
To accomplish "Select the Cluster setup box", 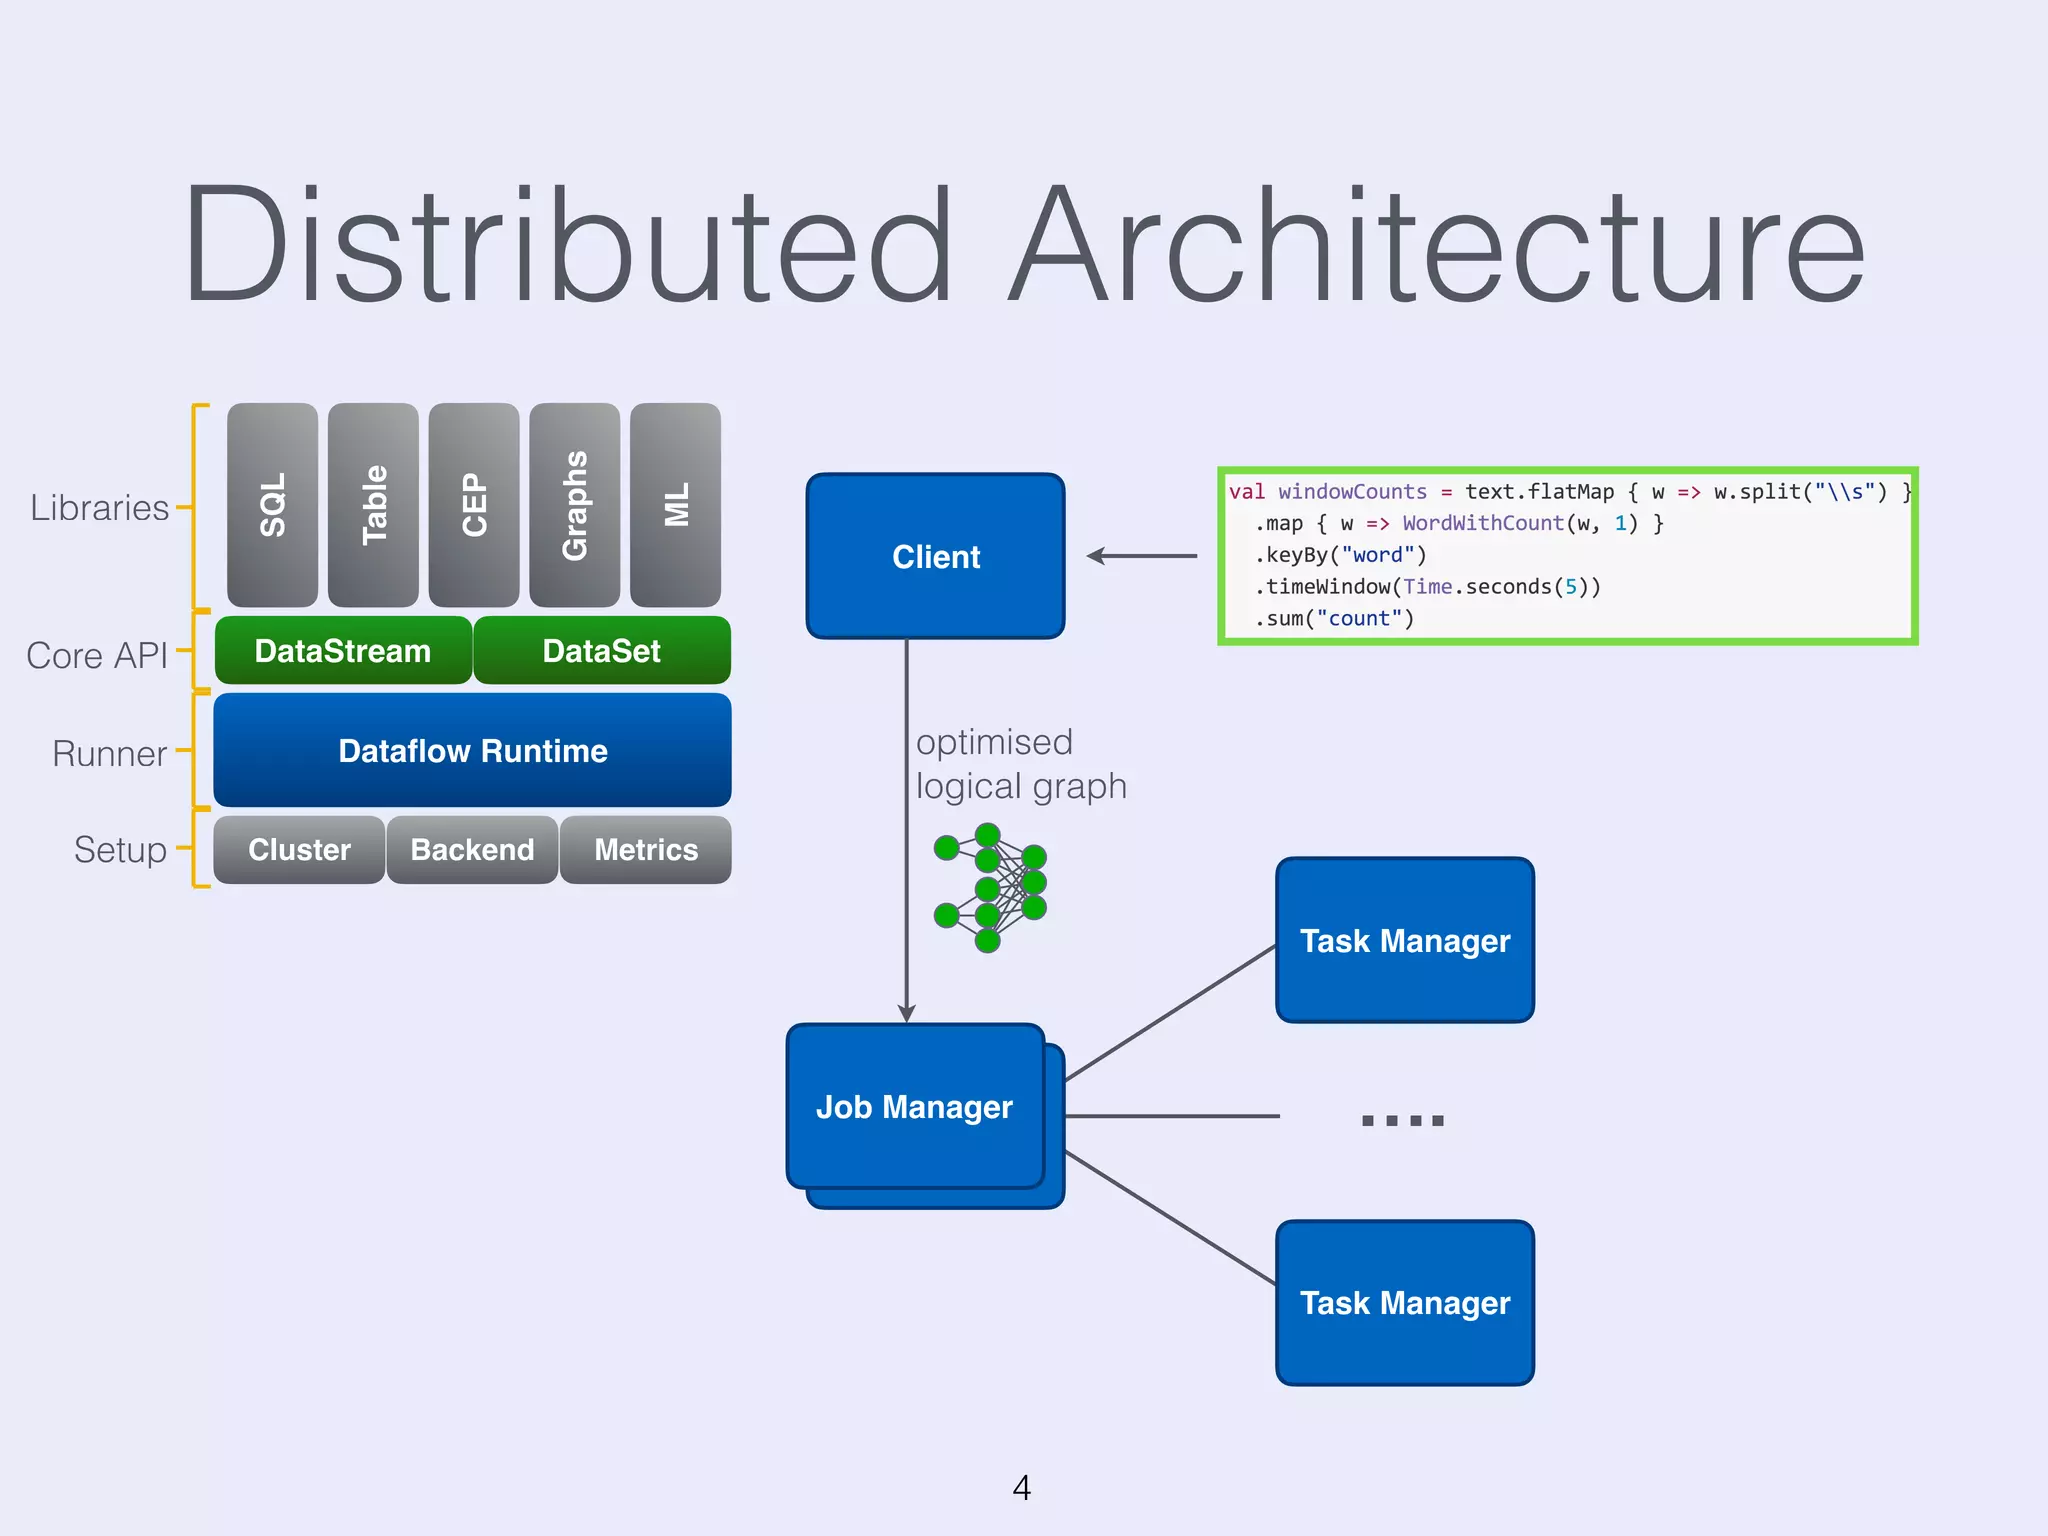I will (x=299, y=850).
